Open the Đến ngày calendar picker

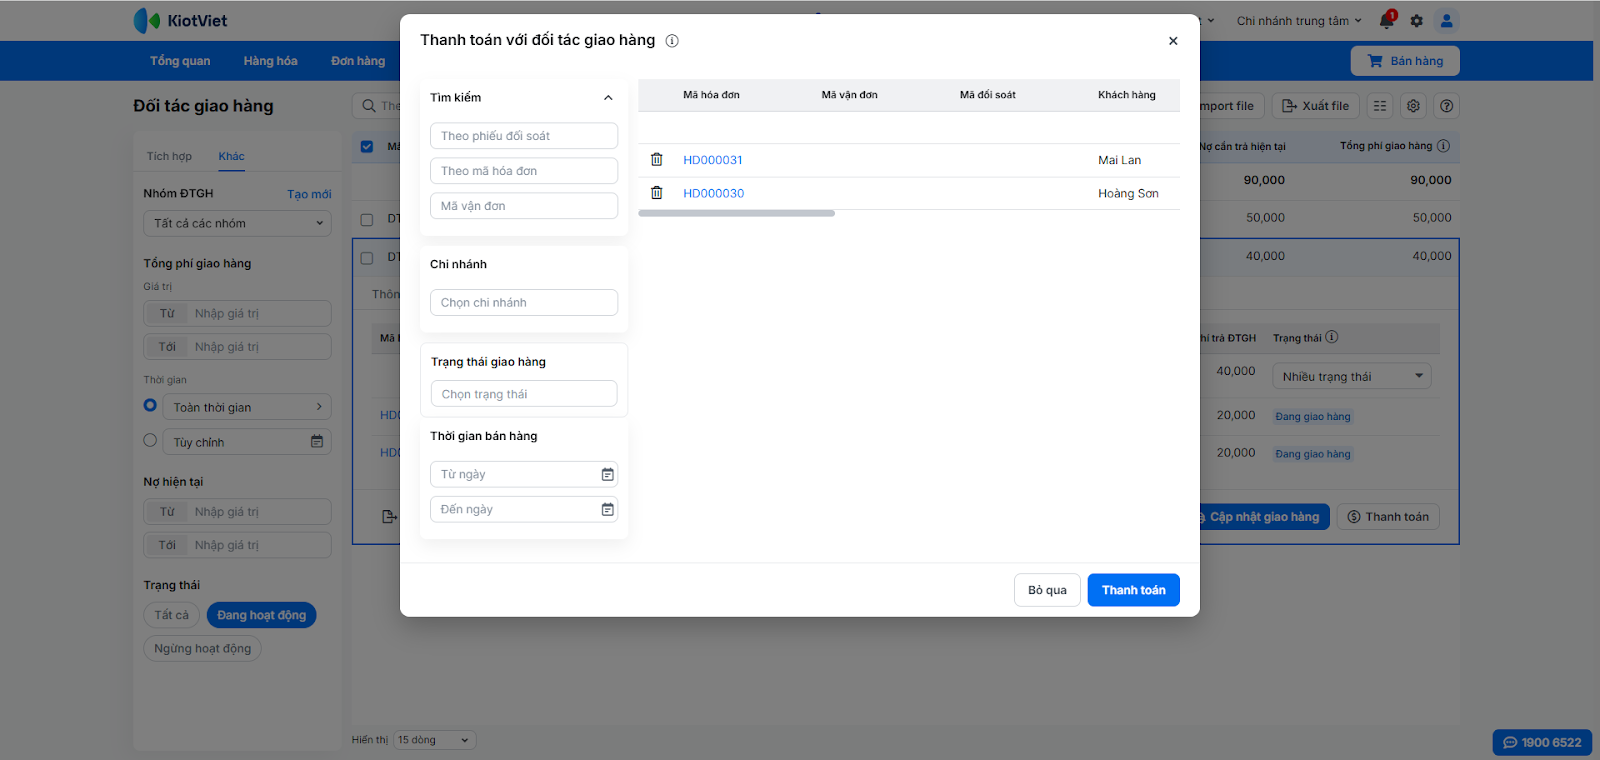point(607,510)
